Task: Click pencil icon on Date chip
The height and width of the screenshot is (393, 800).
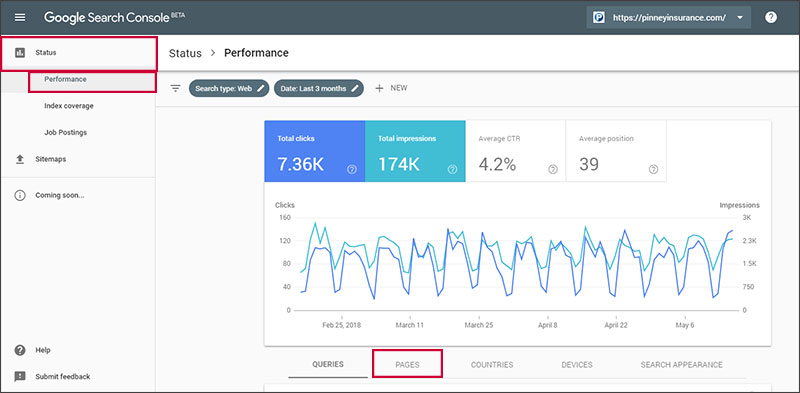Action: point(355,88)
